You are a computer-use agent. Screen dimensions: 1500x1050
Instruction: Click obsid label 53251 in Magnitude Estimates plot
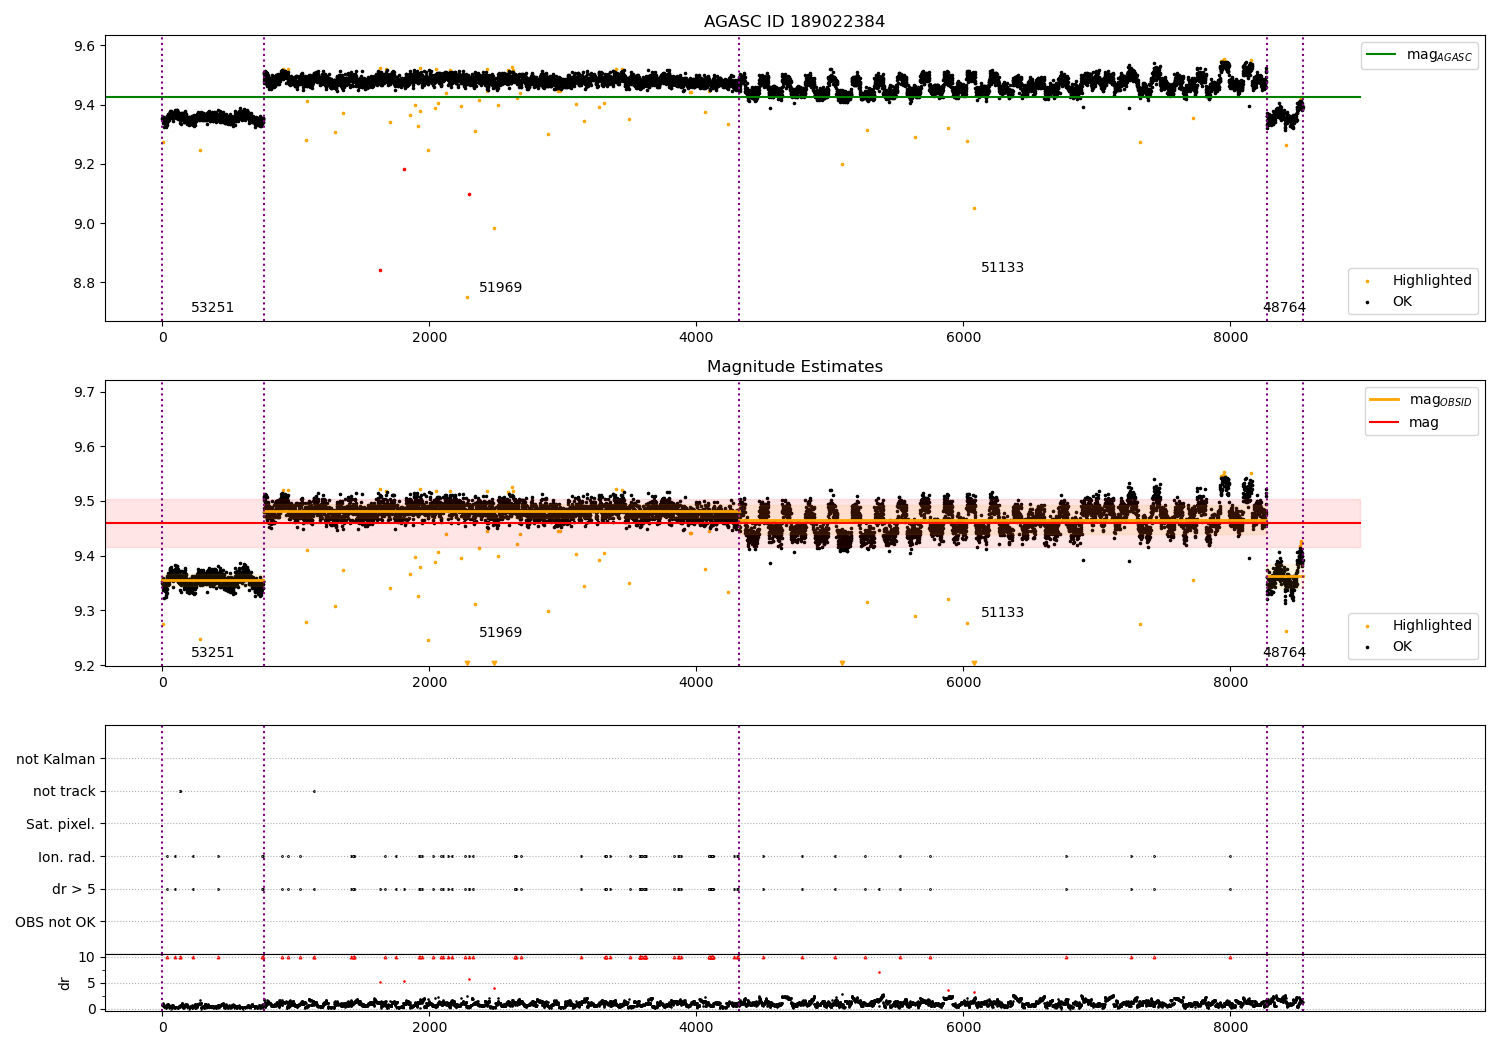click(x=212, y=652)
